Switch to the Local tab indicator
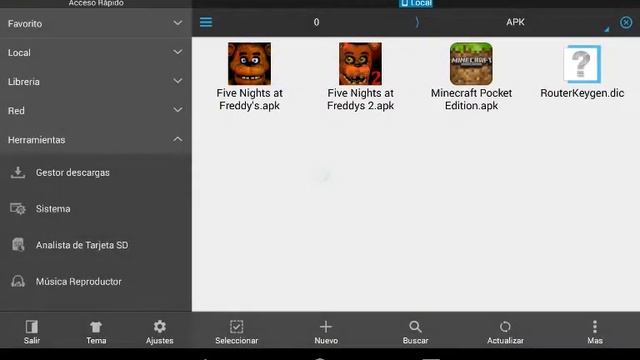 [x=416, y=3]
